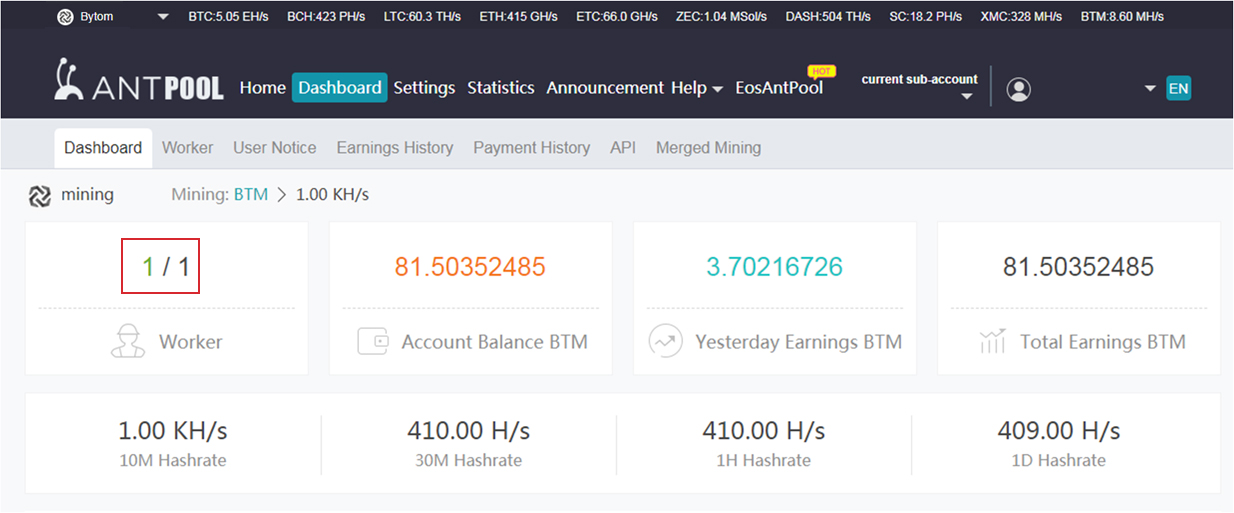1234x513 pixels.
Task: Switch to the Merged Mining tab
Action: (708, 147)
